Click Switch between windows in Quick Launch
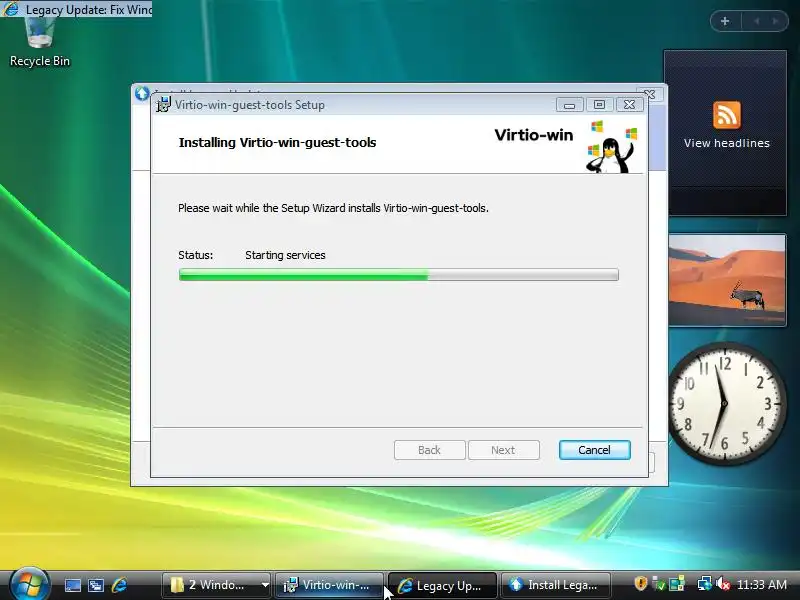Screen dimensions: 800x600 (96, 585)
